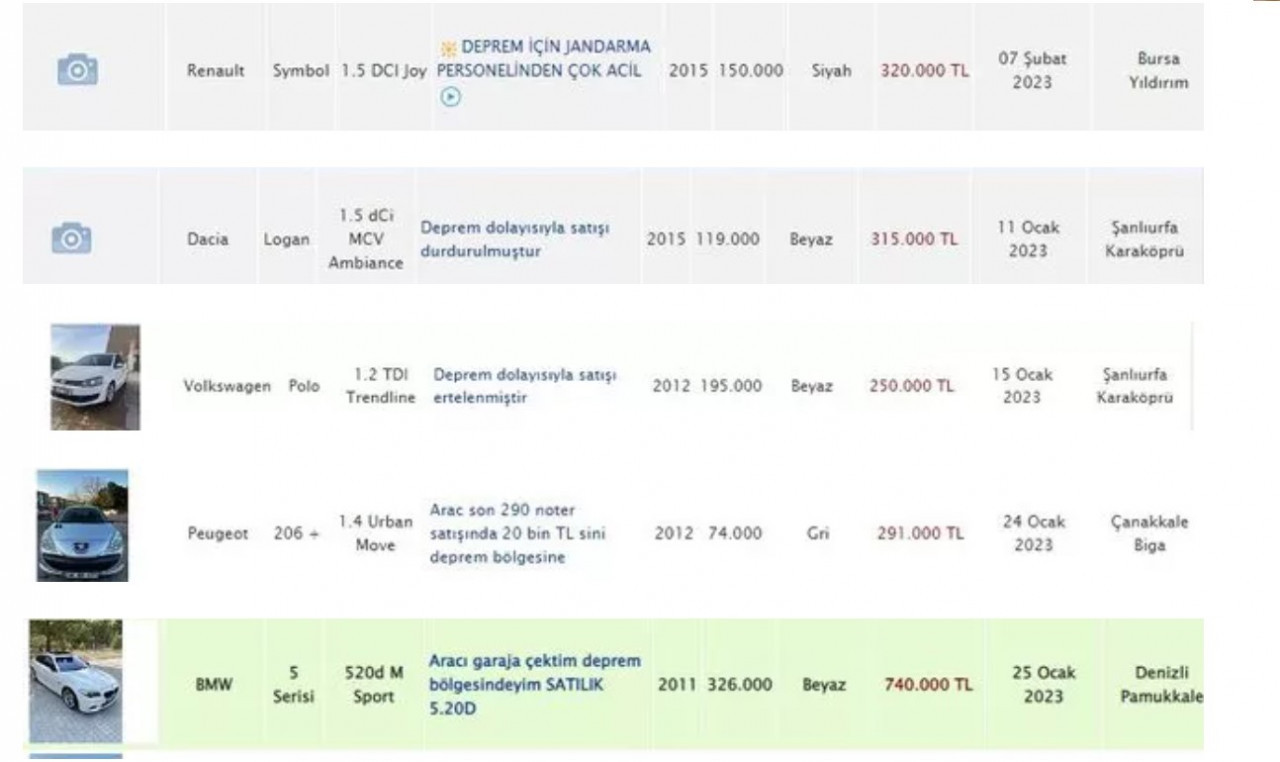Viewport: 1280px width, 762px height.
Task: Click the Volkswagen row's 'Şanlıurfa Karaköprü' location
Action: 1135,386
